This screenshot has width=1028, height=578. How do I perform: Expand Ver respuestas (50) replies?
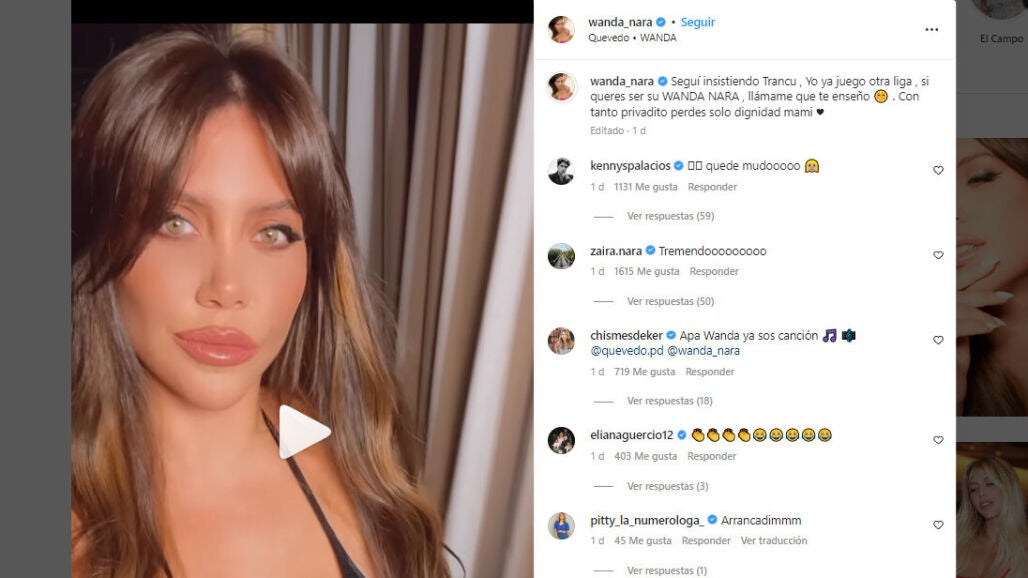point(670,301)
